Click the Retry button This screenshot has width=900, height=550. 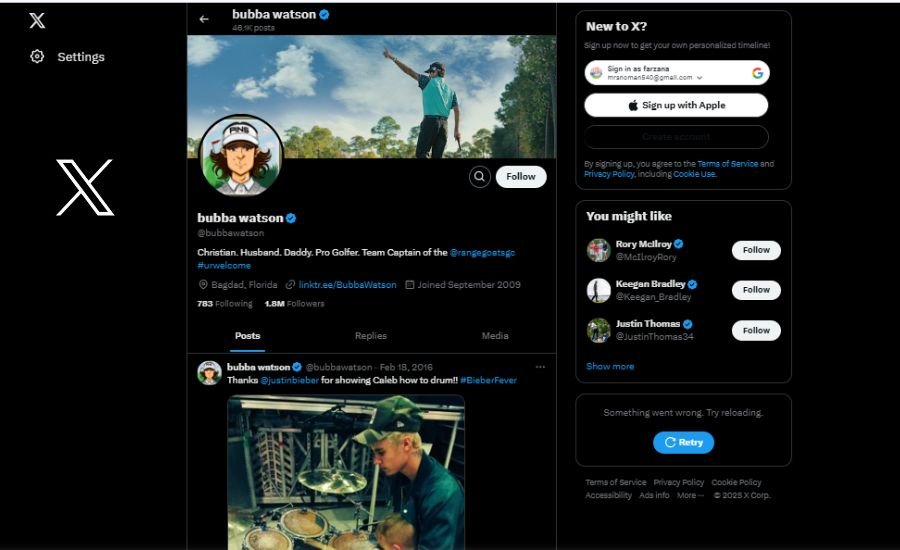(x=683, y=443)
